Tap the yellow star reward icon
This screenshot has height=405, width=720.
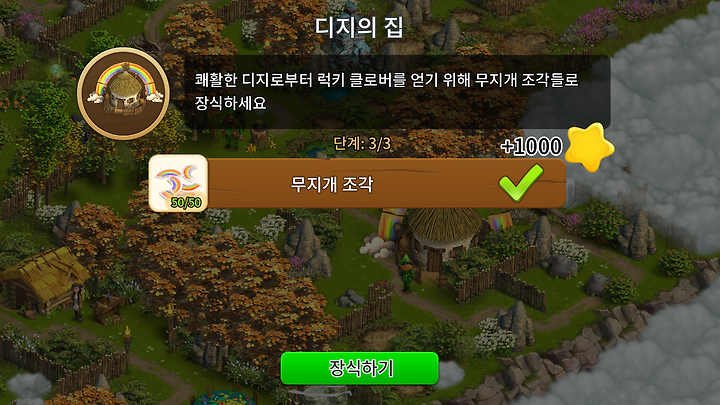589,147
